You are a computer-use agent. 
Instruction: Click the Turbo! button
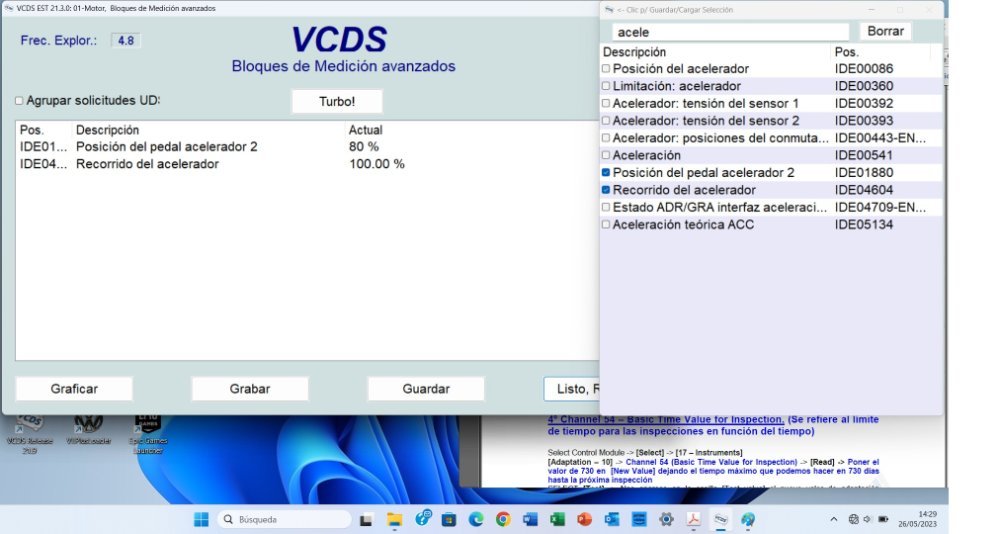[337, 101]
